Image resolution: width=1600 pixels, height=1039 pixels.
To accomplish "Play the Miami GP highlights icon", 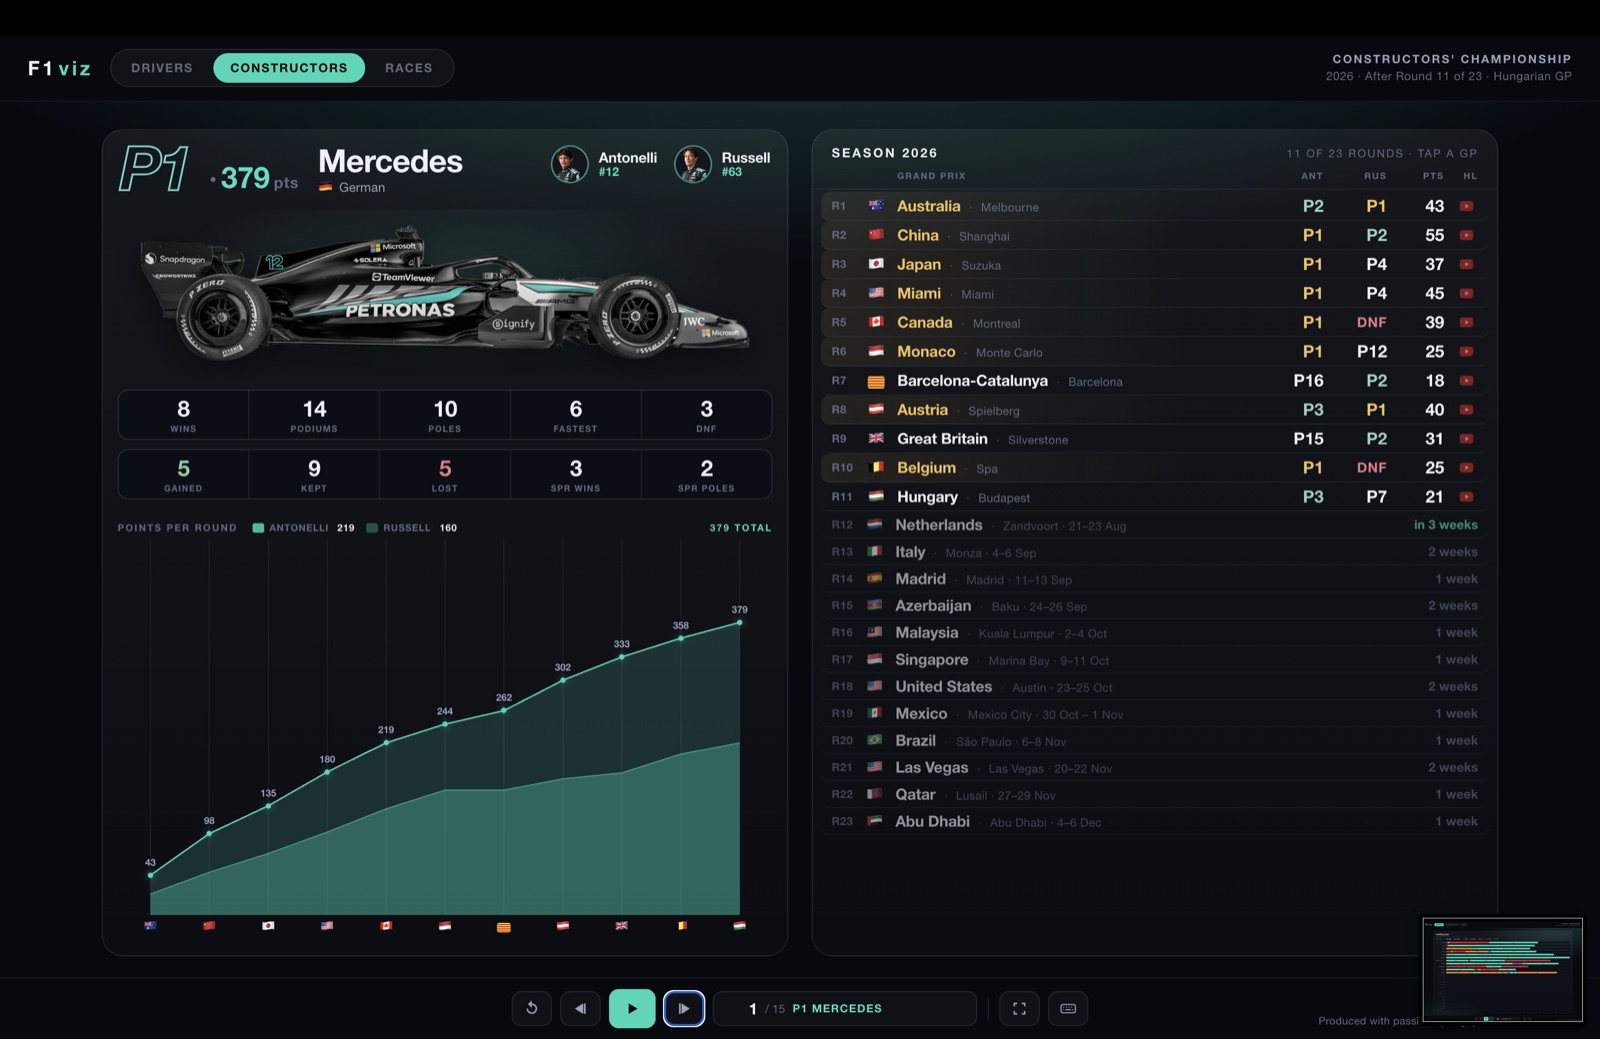I will (1467, 293).
